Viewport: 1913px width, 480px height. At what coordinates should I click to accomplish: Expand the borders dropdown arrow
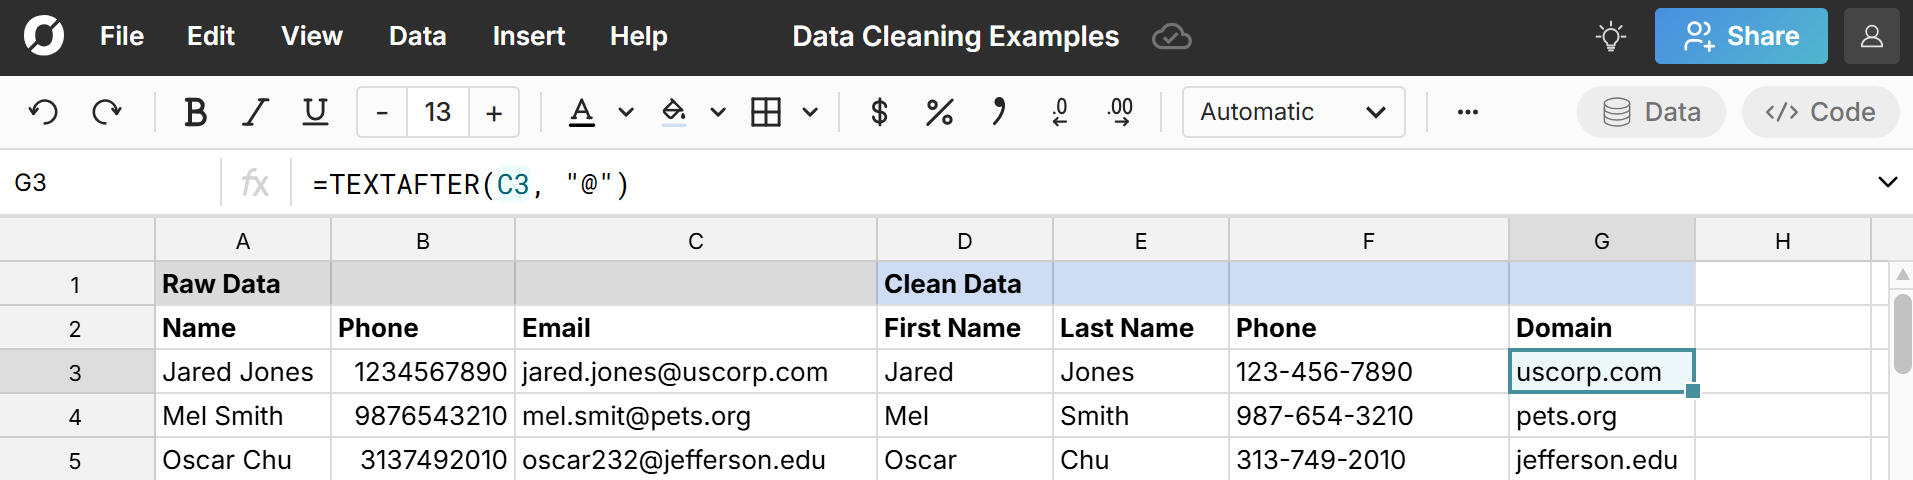[810, 112]
